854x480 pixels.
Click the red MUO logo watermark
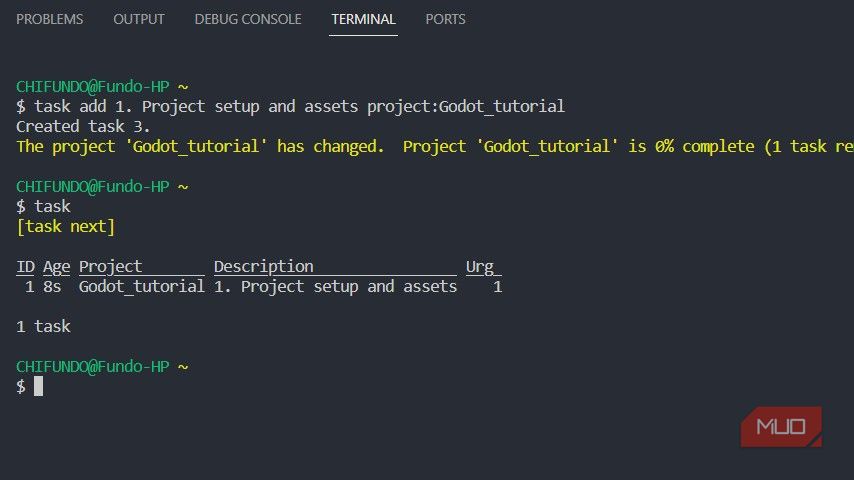click(781, 427)
